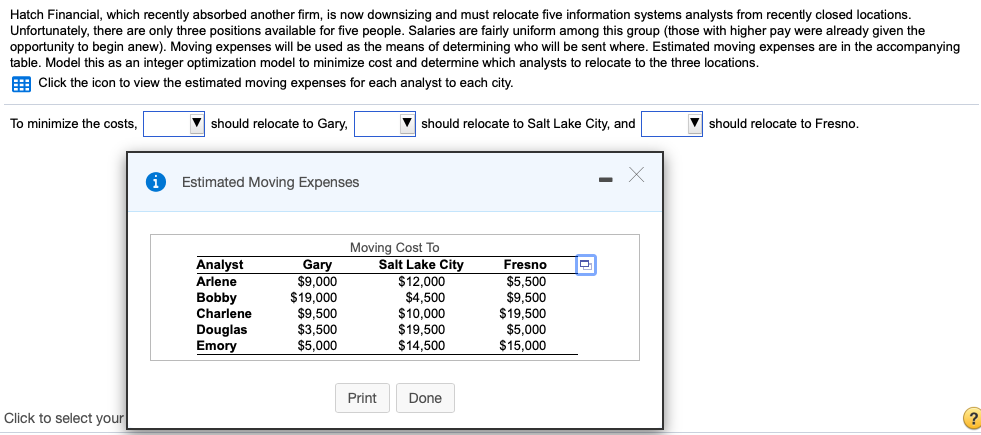Screen dimensions: 981x435
Task: Click 'To minimize the costs,' text
Action: click(74, 124)
